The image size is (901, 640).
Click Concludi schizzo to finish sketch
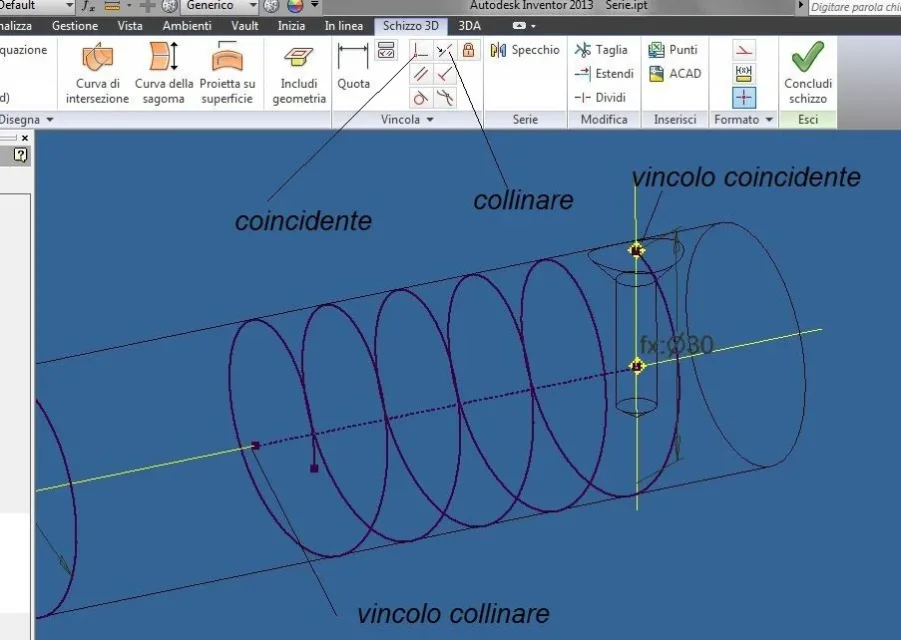pyautogui.click(x=807, y=73)
